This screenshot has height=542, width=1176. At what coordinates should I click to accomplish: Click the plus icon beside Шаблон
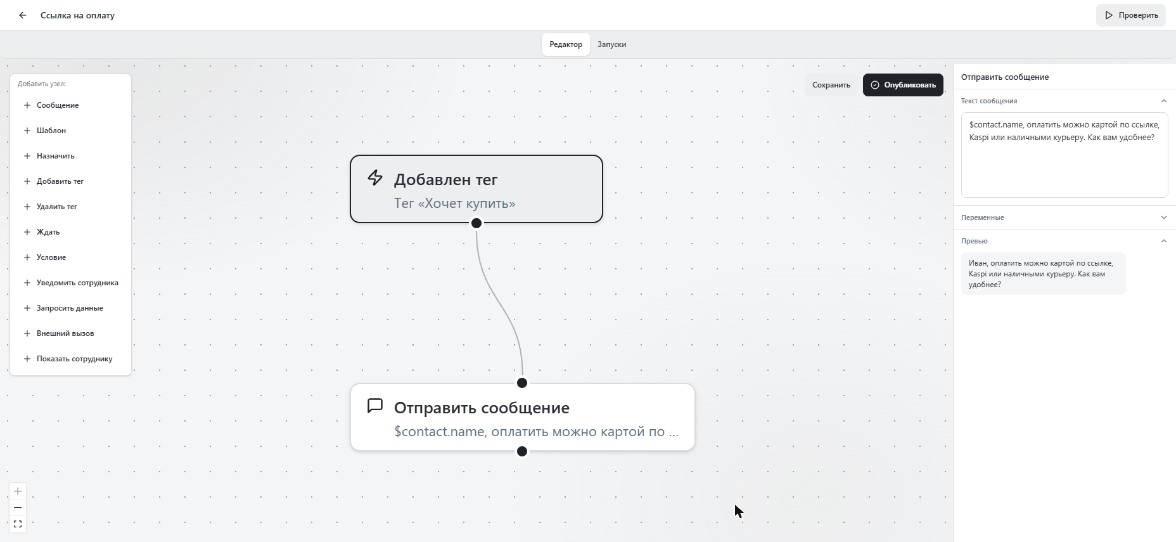point(27,130)
